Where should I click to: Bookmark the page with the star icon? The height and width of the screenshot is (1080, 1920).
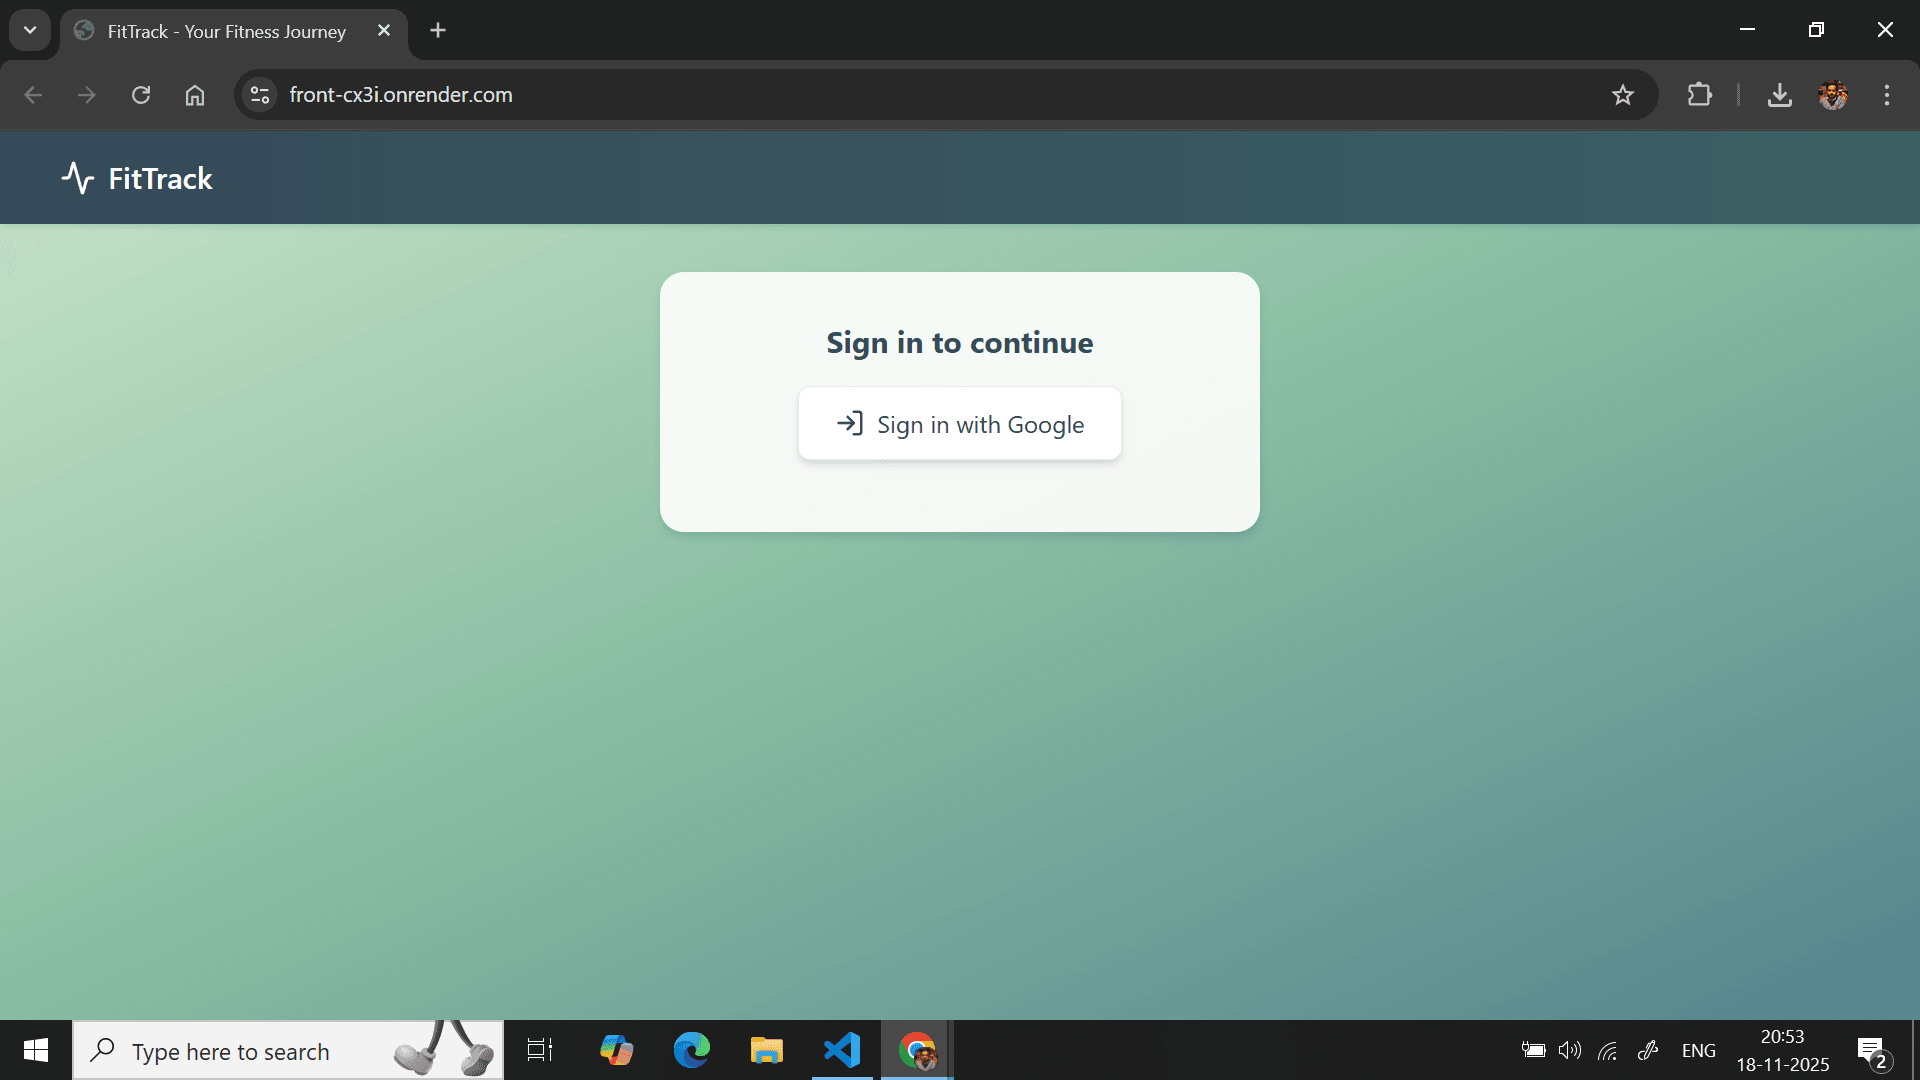point(1623,95)
